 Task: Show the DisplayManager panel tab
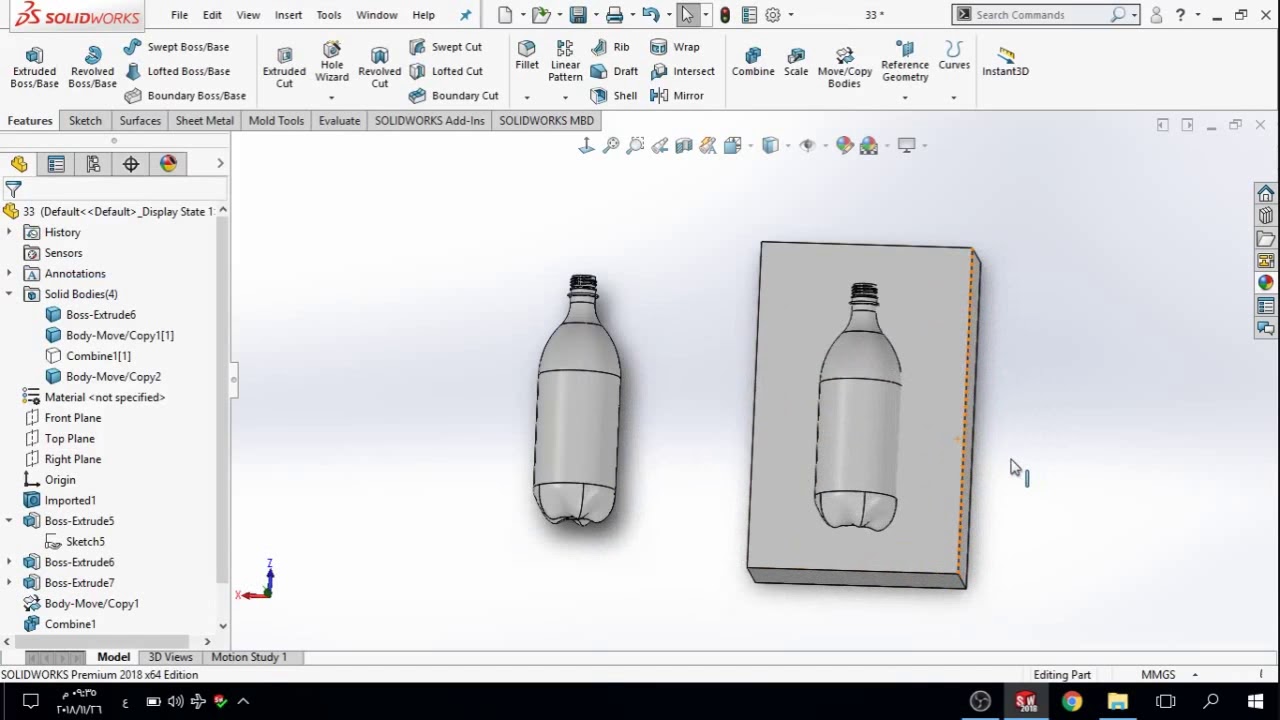pyautogui.click(x=168, y=164)
